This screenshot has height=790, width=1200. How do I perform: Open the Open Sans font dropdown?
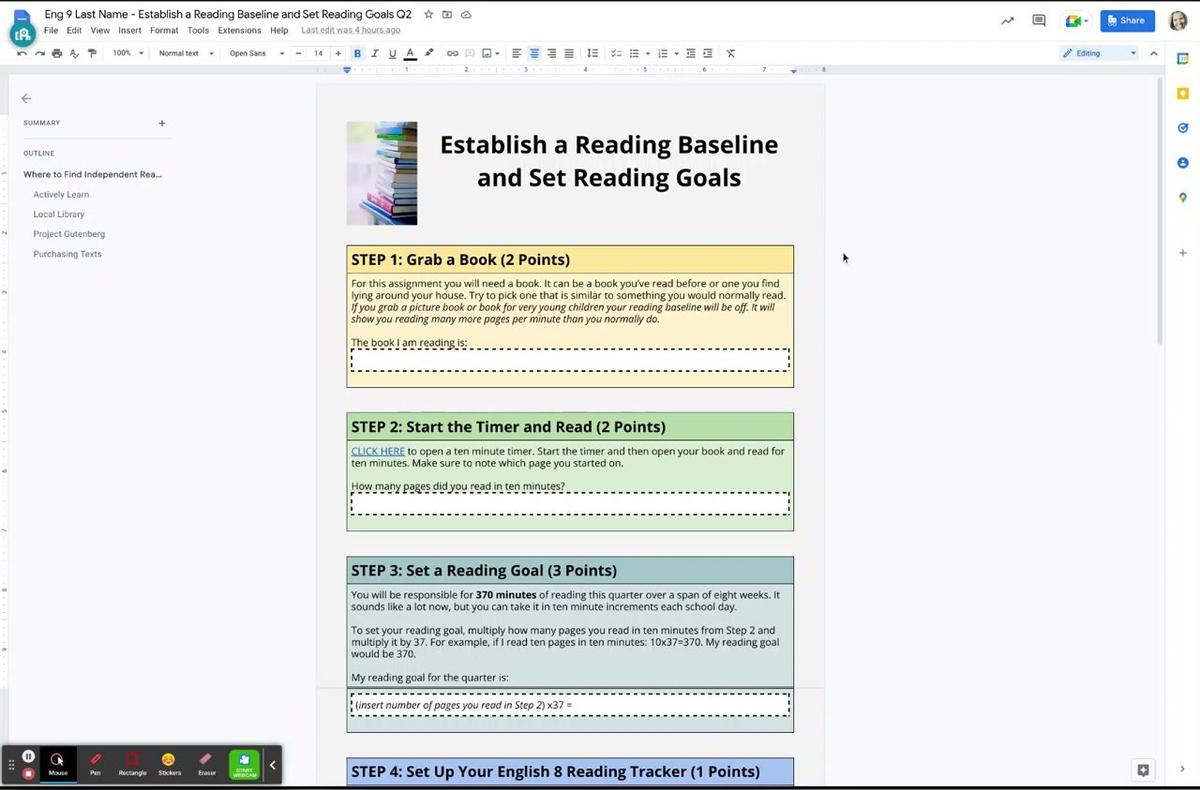tap(257, 53)
